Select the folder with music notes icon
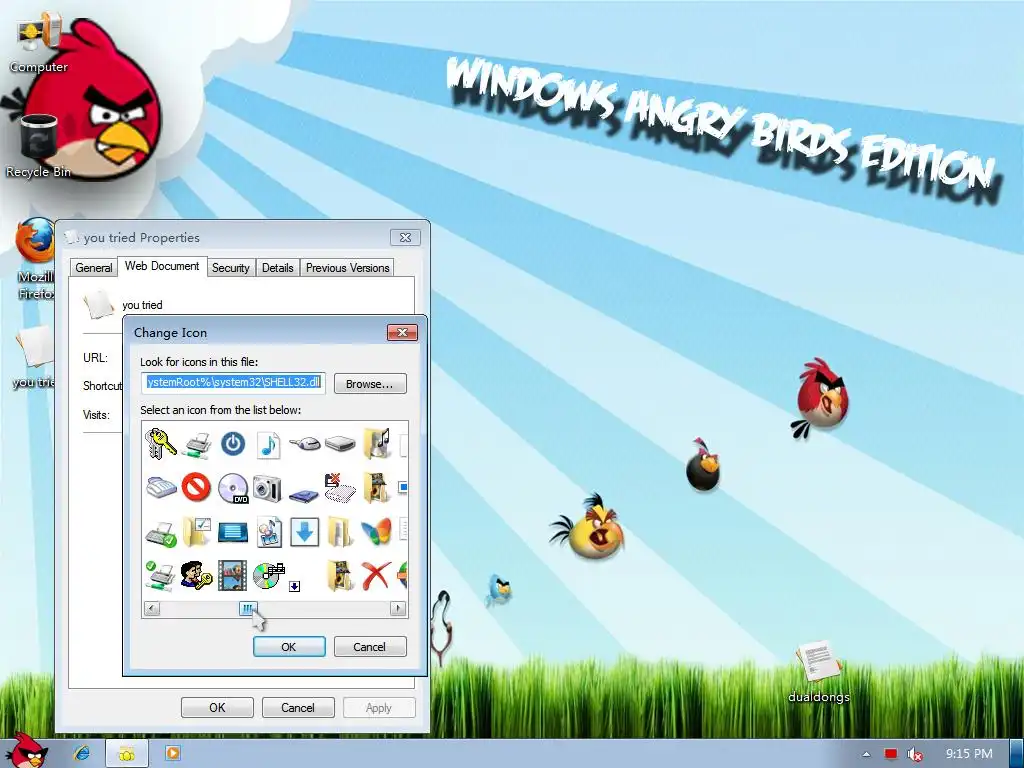1024x768 pixels. (376, 443)
